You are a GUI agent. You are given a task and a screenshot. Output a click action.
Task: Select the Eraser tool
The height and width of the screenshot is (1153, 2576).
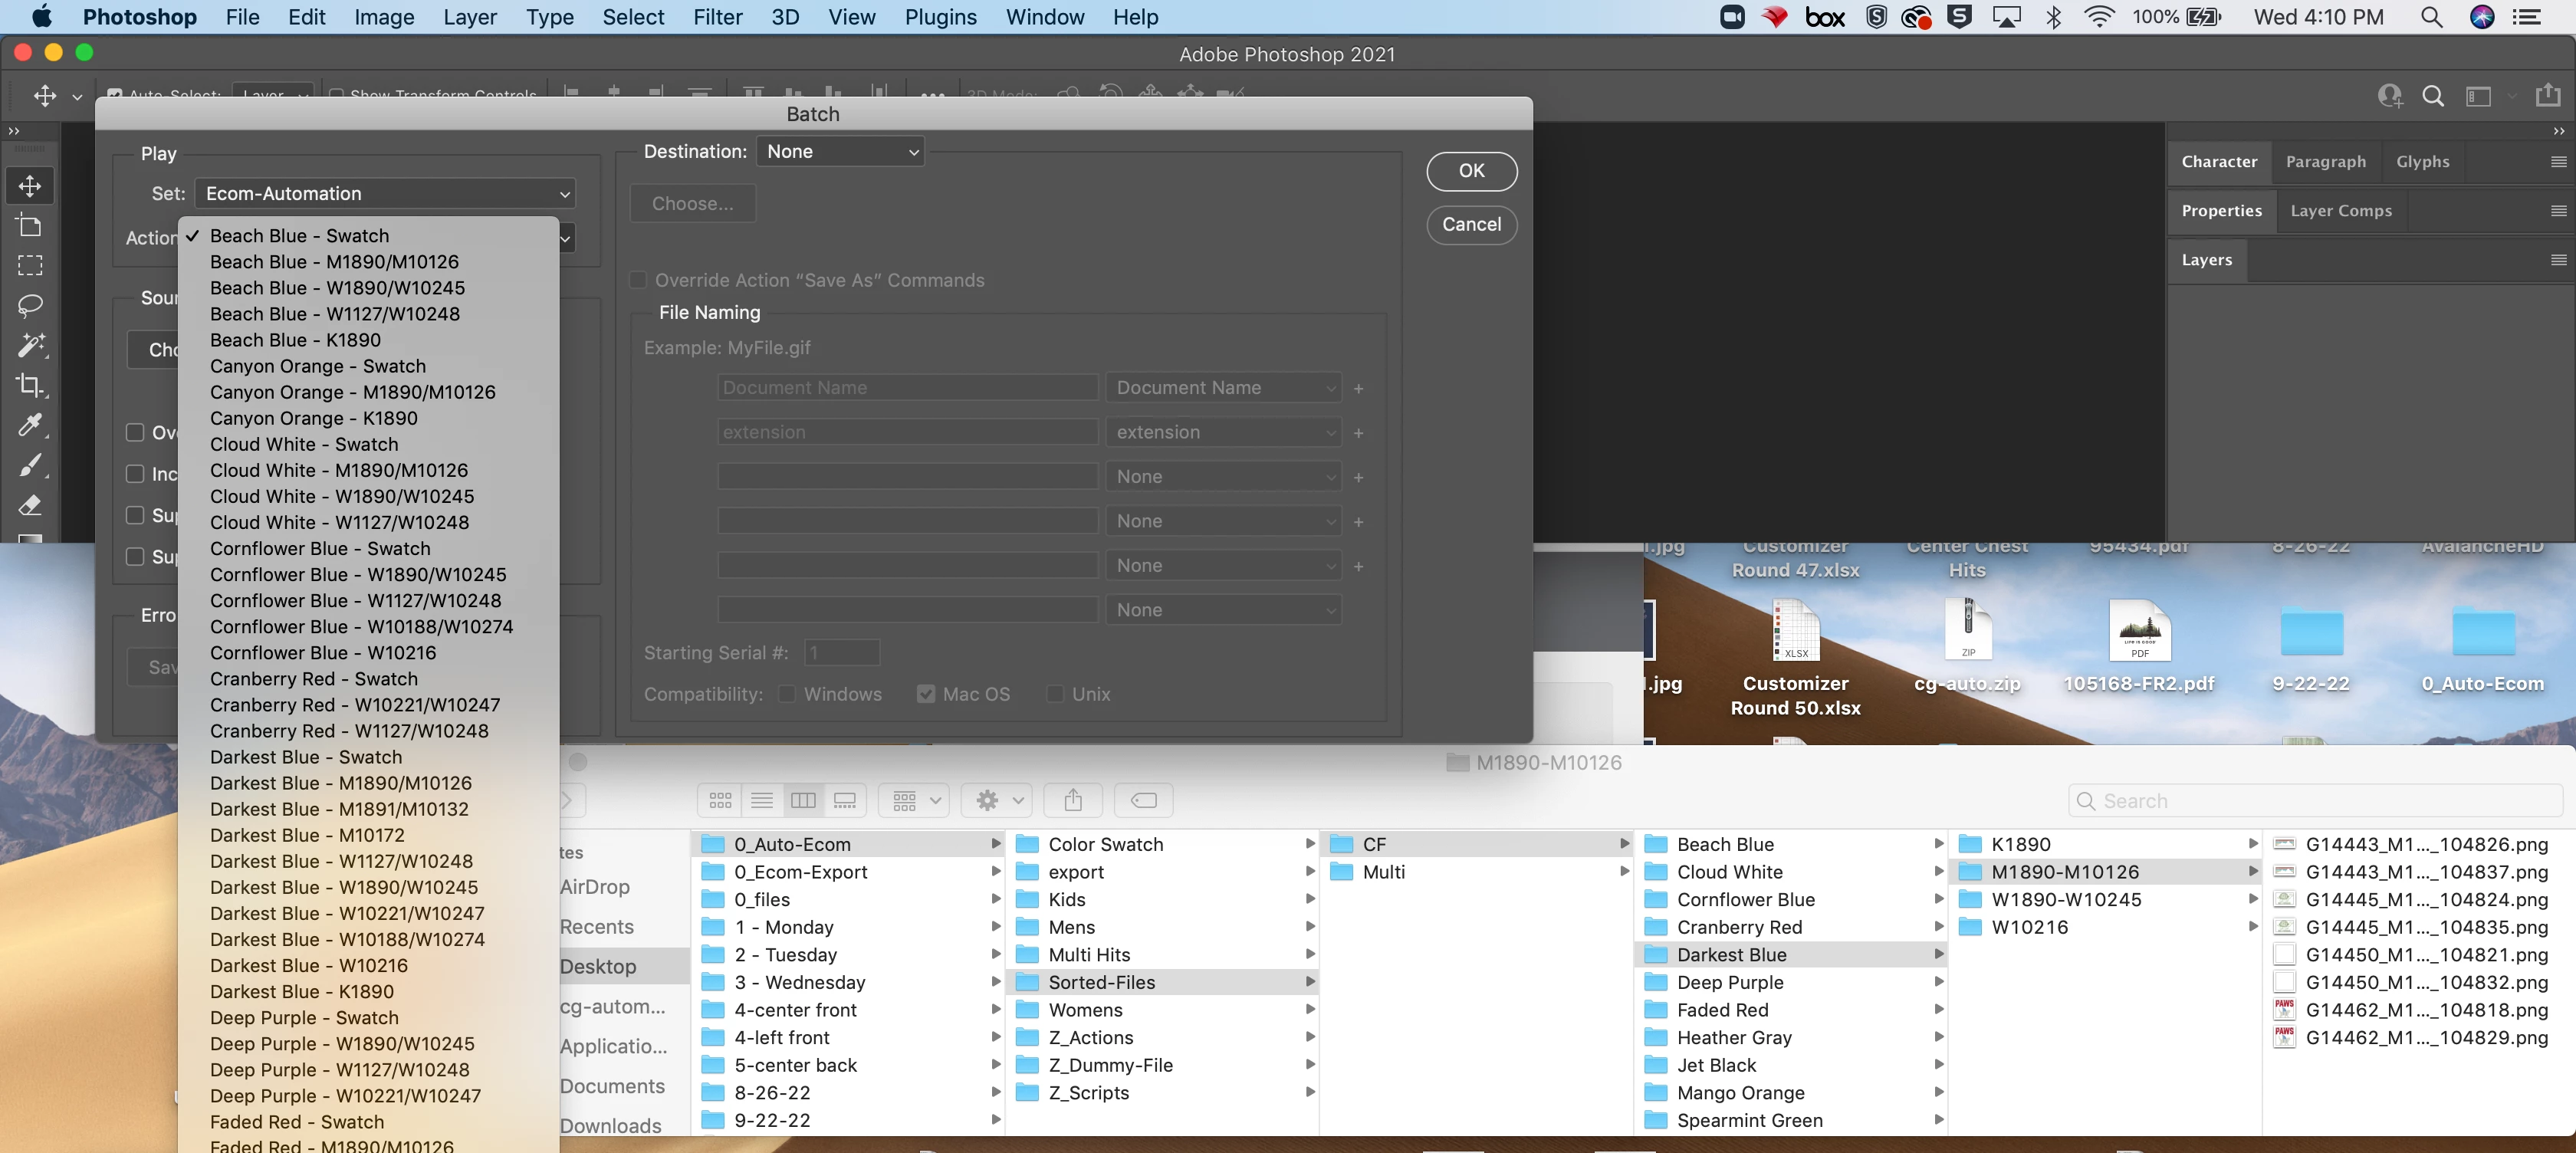[30, 505]
